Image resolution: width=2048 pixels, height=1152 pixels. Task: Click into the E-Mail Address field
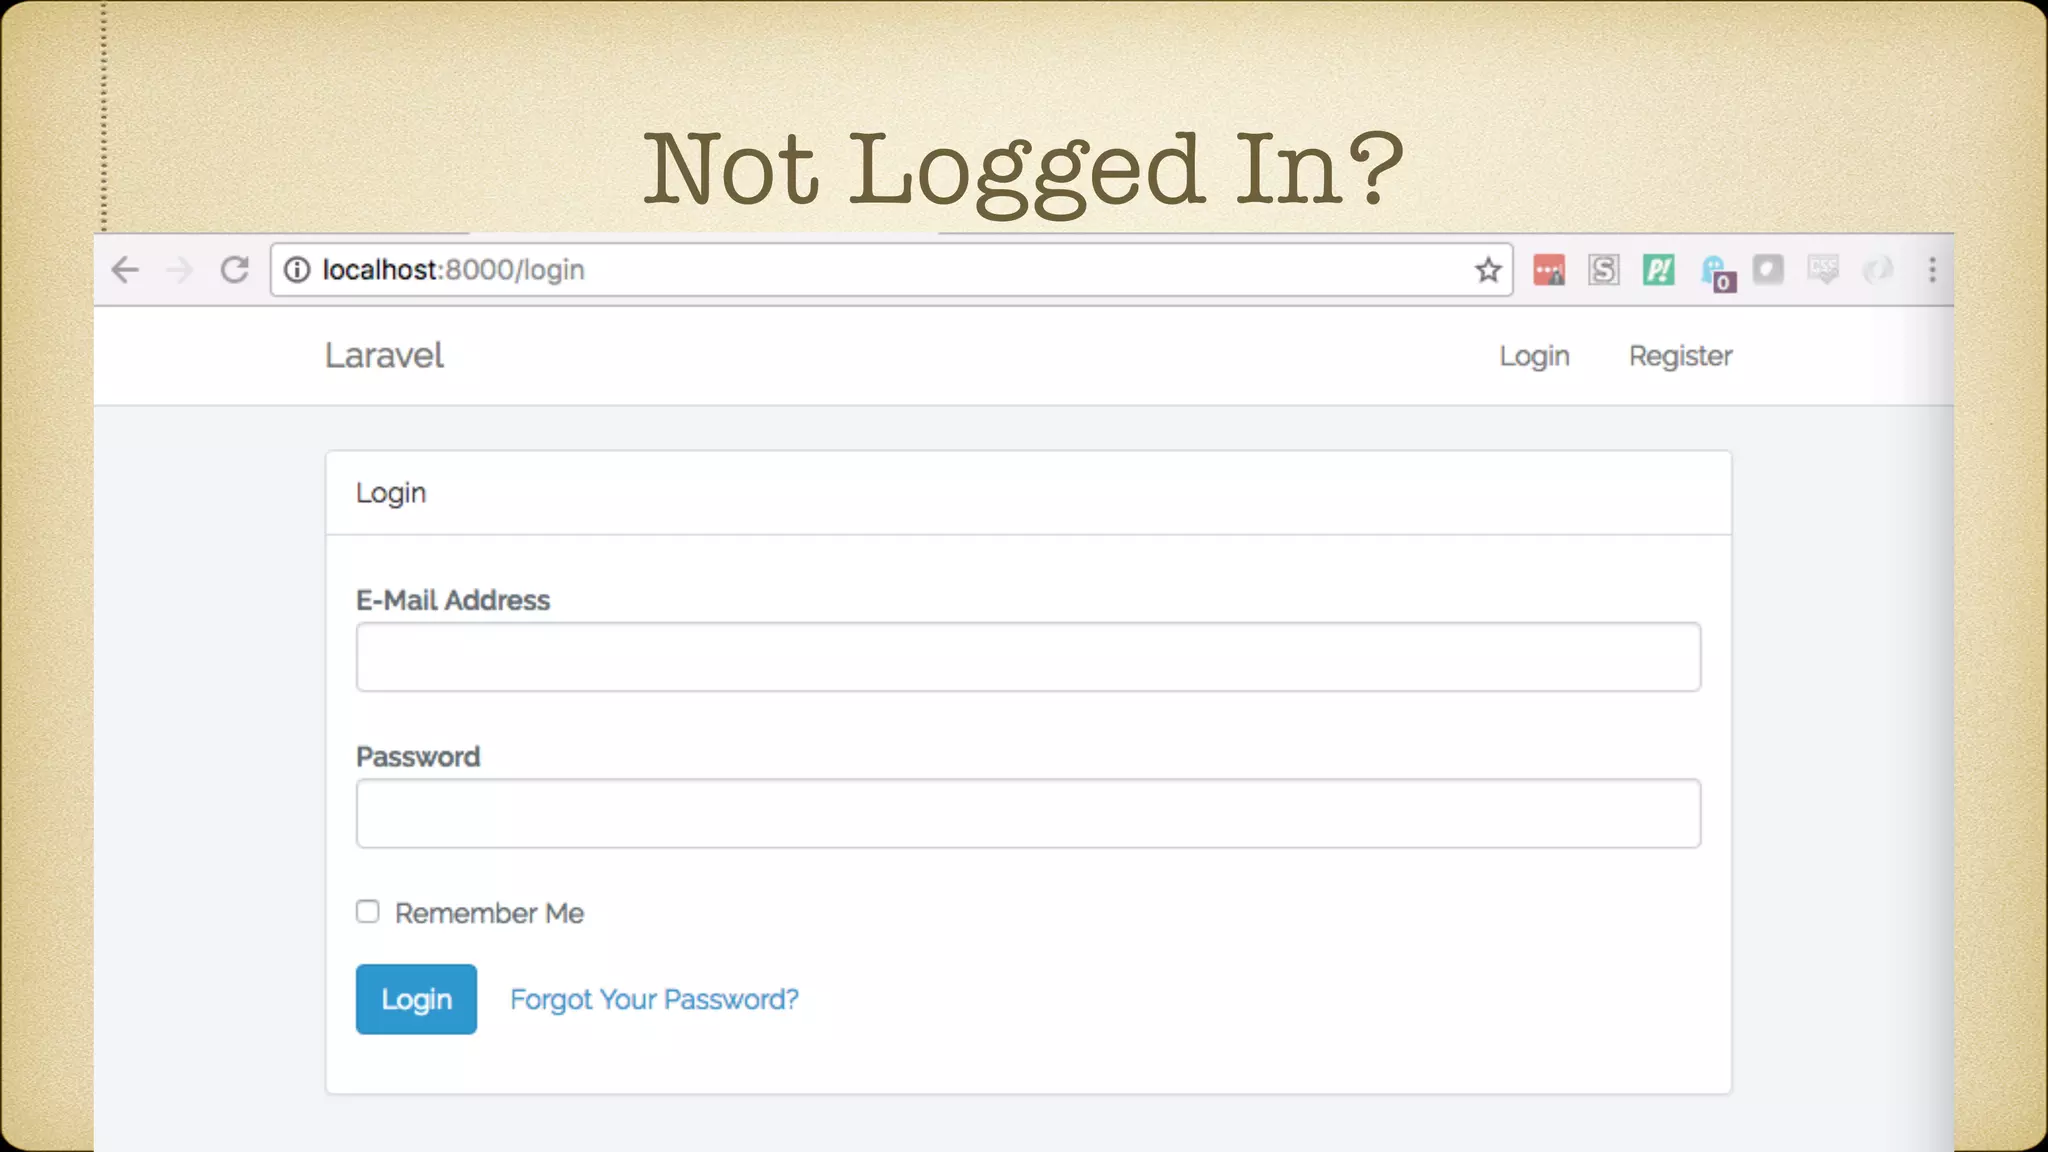1028,657
